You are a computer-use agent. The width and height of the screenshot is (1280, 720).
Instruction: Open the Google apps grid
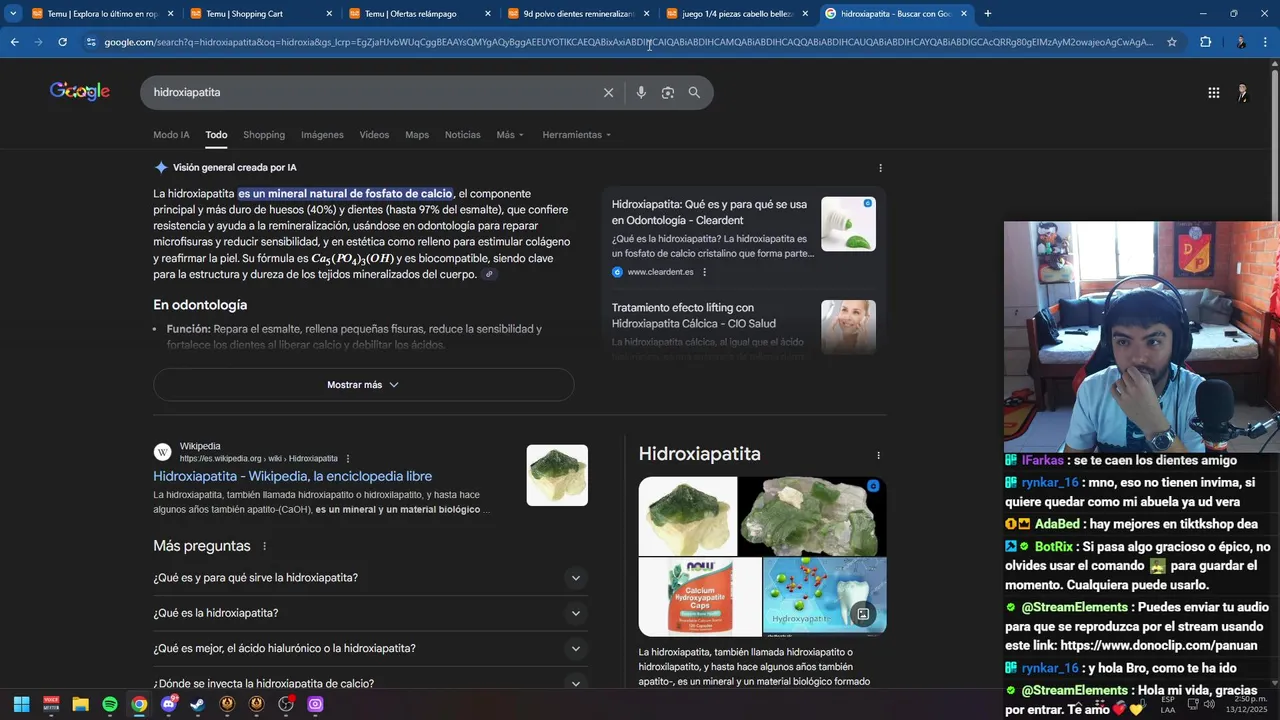click(1213, 93)
